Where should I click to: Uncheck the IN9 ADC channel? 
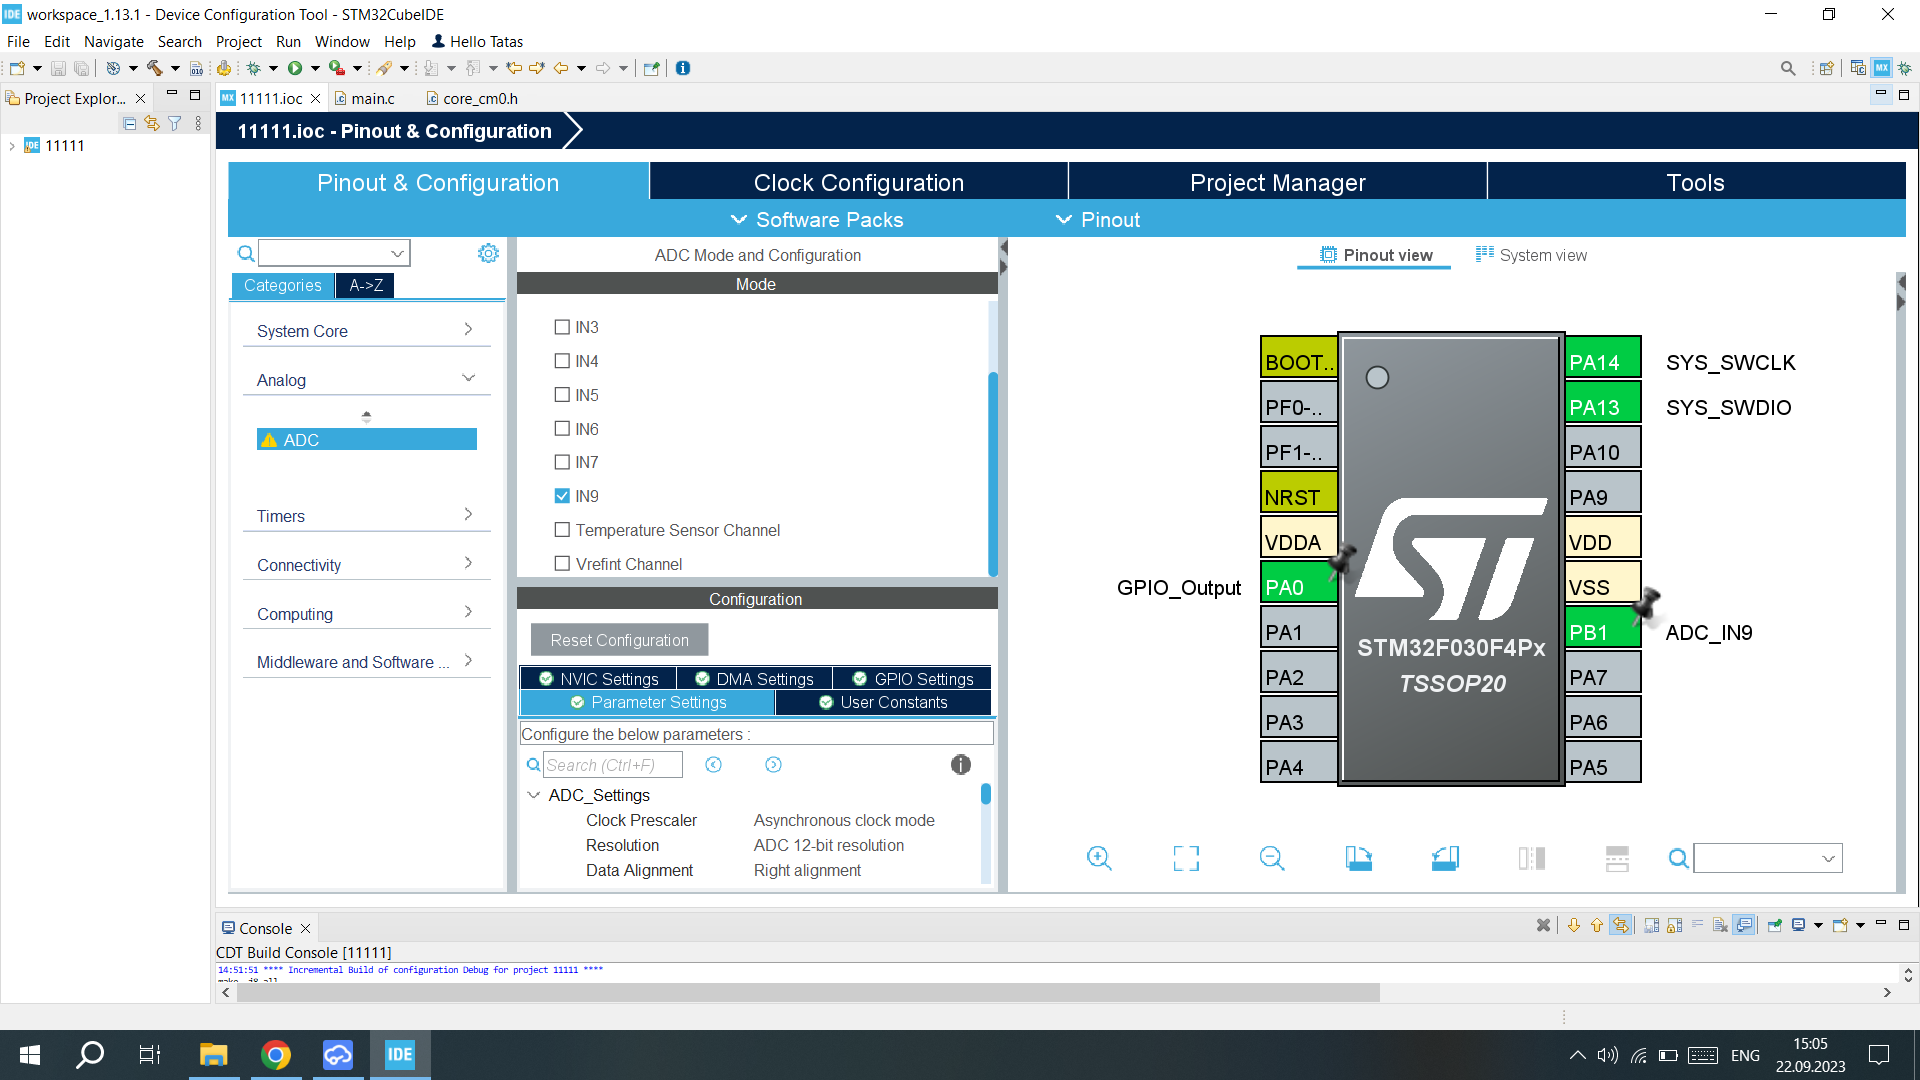pyautogui.click(x=562, y=495)
